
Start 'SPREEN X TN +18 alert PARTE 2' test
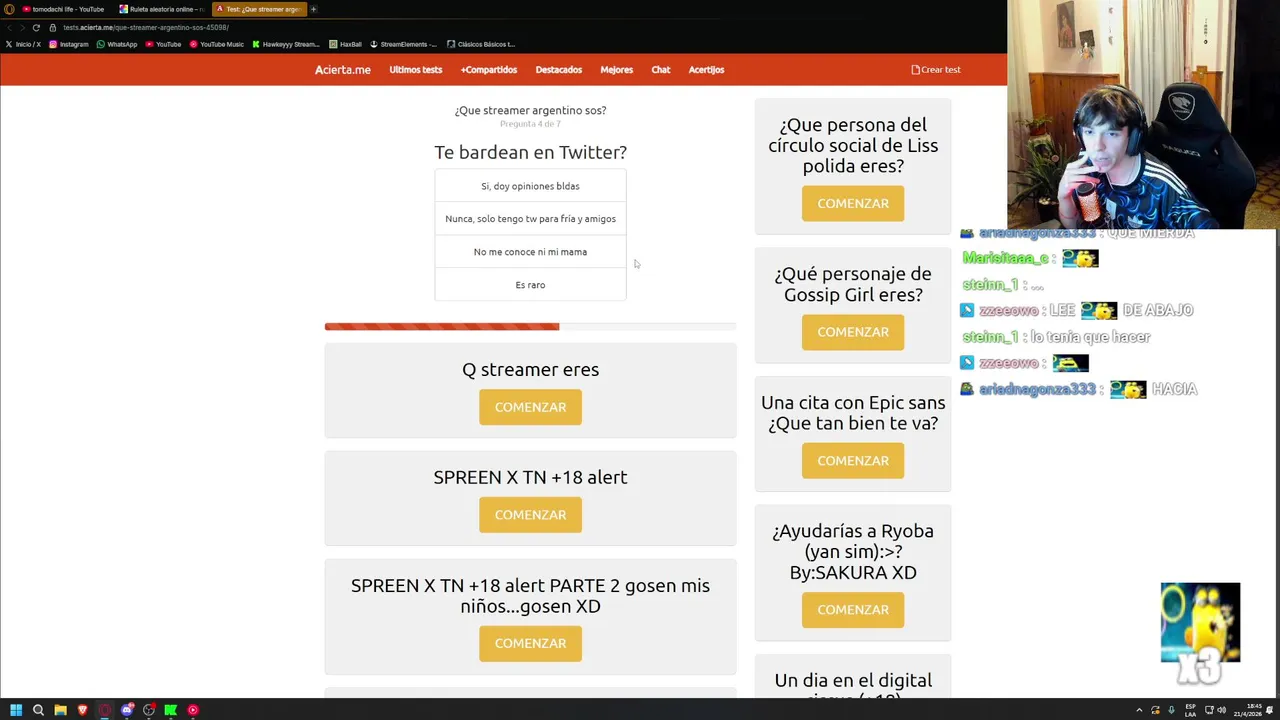[530, 643]
